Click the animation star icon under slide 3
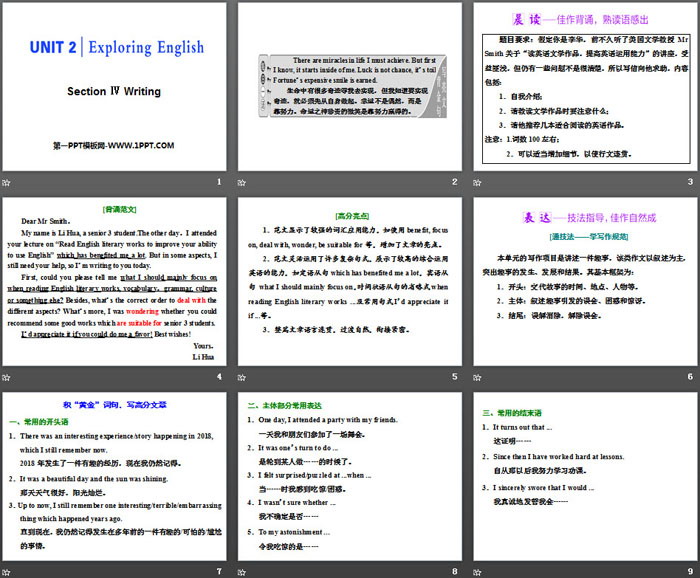Image resolution: width=700 pixels, height=578 pixels. click(x=478, y=181)
